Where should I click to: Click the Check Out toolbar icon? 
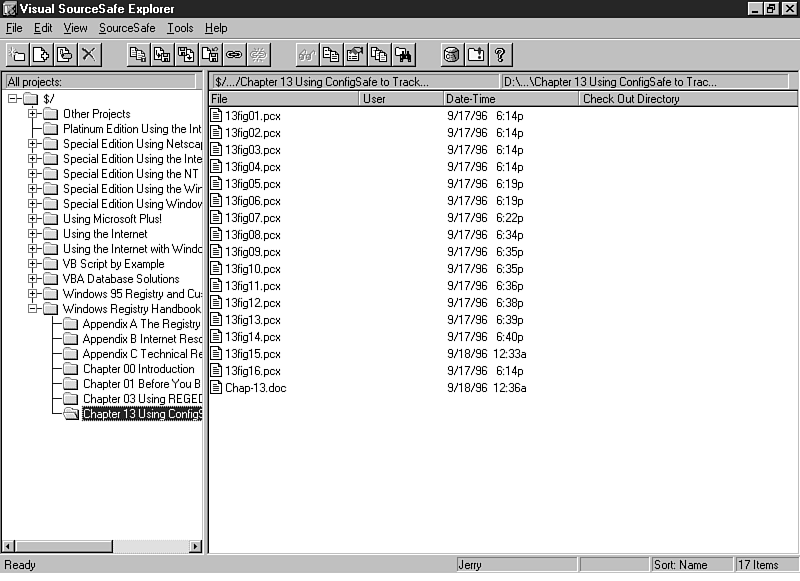[162, 55]
